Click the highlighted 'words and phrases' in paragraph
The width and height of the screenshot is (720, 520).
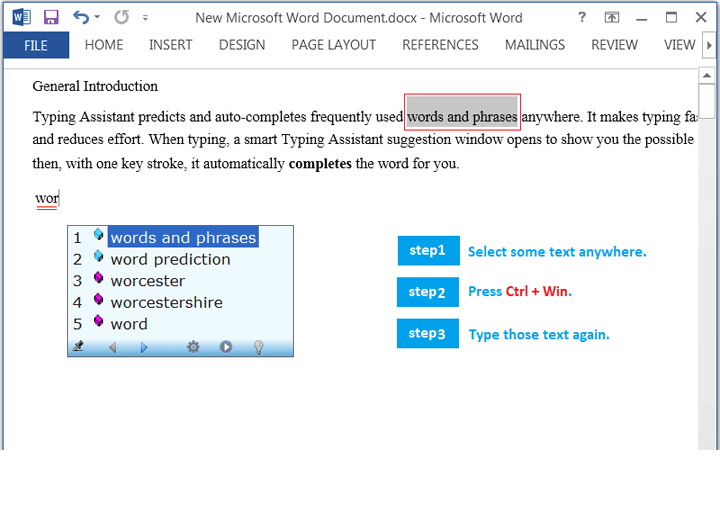tap(462, 117)
